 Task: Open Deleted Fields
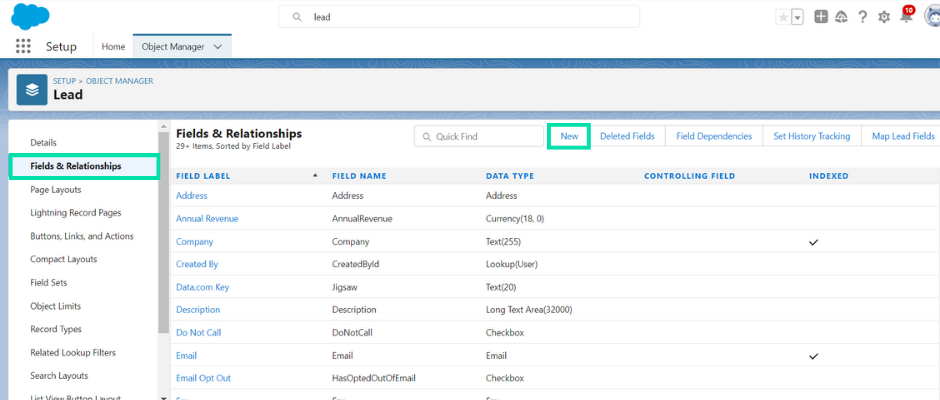(x=627, y=136)
